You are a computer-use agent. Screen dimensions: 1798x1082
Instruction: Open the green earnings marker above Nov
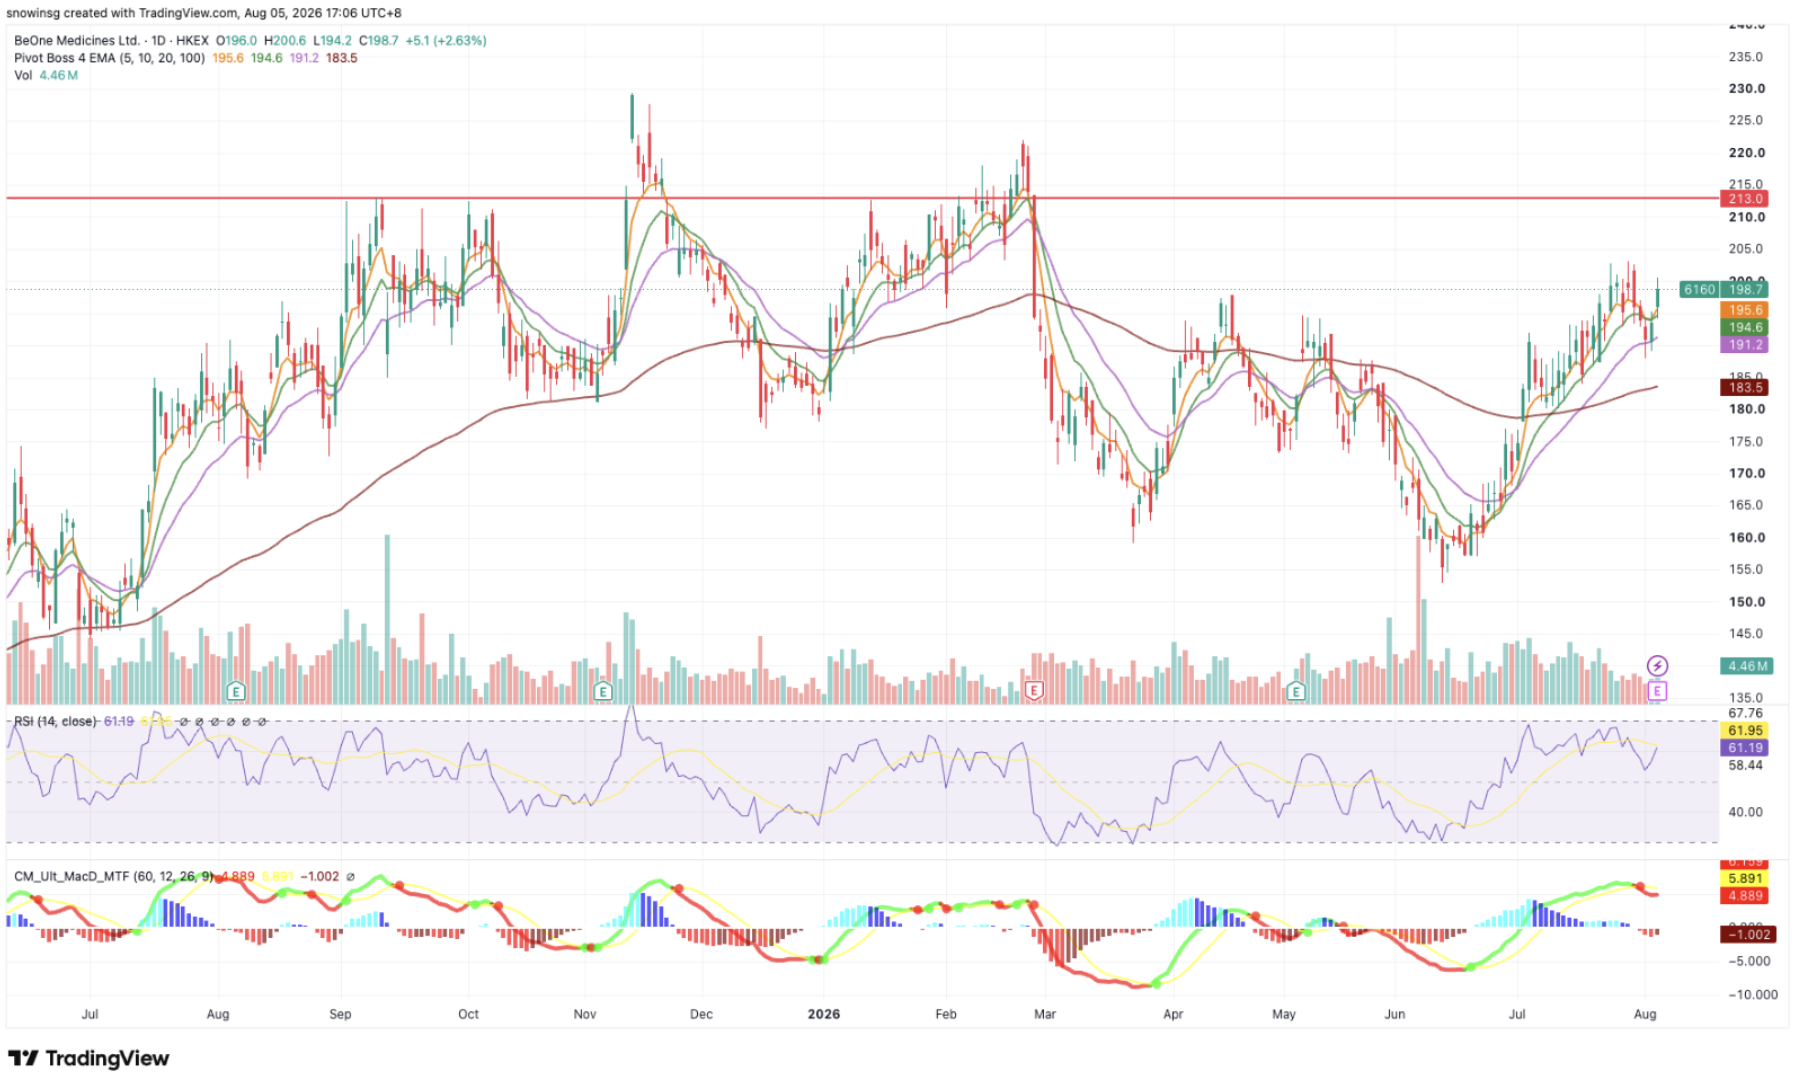603,691
